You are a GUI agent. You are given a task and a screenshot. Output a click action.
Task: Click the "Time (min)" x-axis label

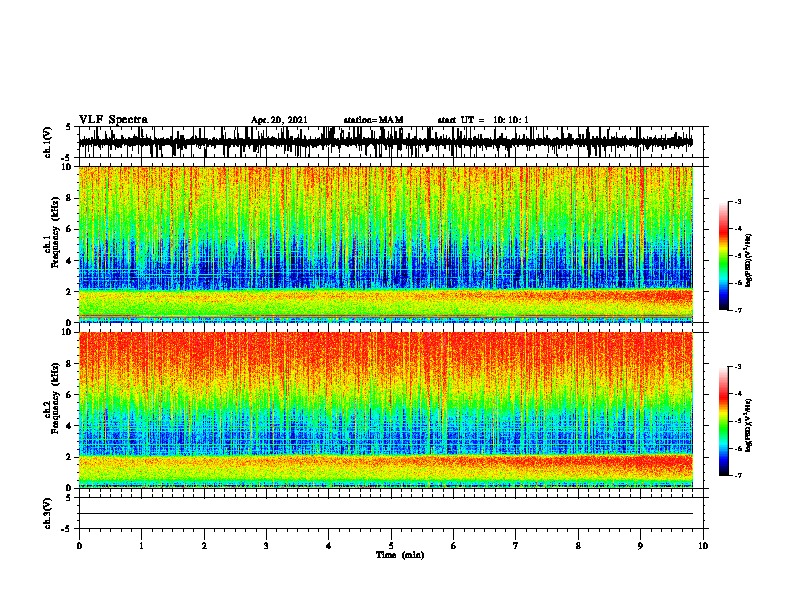(400, 555)
